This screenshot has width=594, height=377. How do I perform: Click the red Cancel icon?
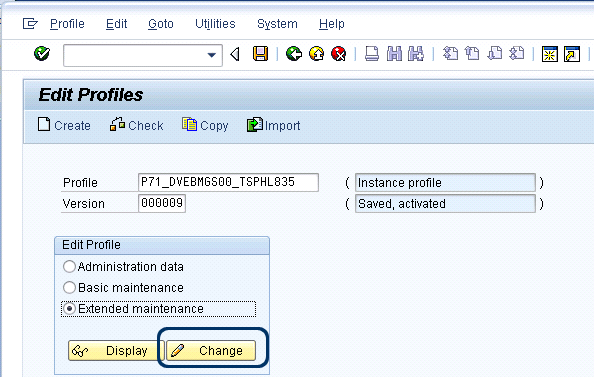[339, 54]
